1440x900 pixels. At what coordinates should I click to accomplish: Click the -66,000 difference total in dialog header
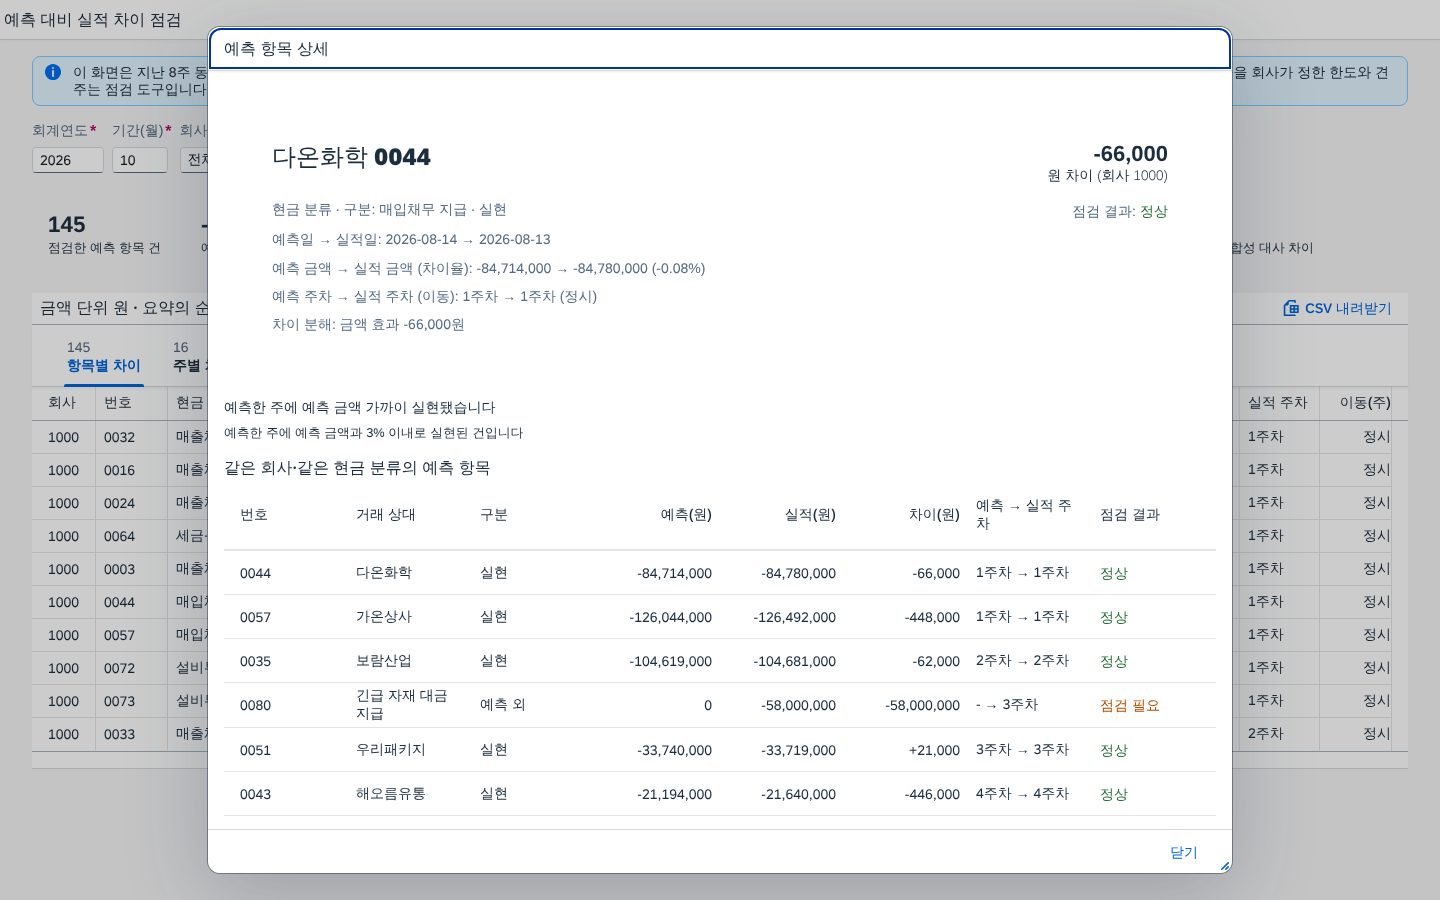coord(1130,154)
